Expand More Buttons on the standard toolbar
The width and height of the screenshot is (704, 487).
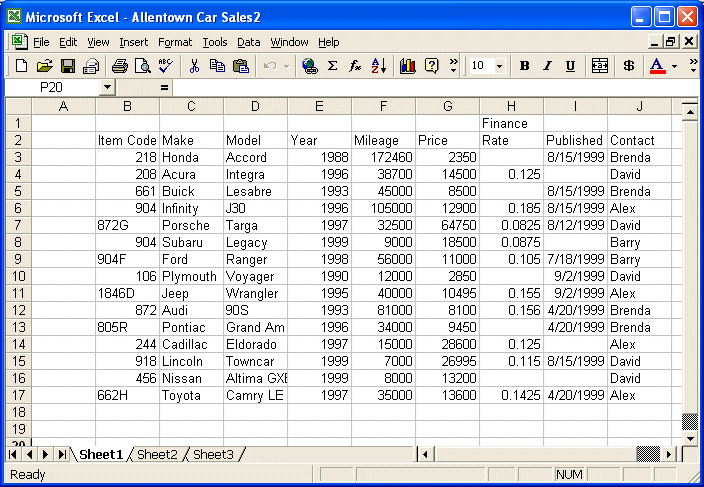pyautogui.click(x=454, y=66)
